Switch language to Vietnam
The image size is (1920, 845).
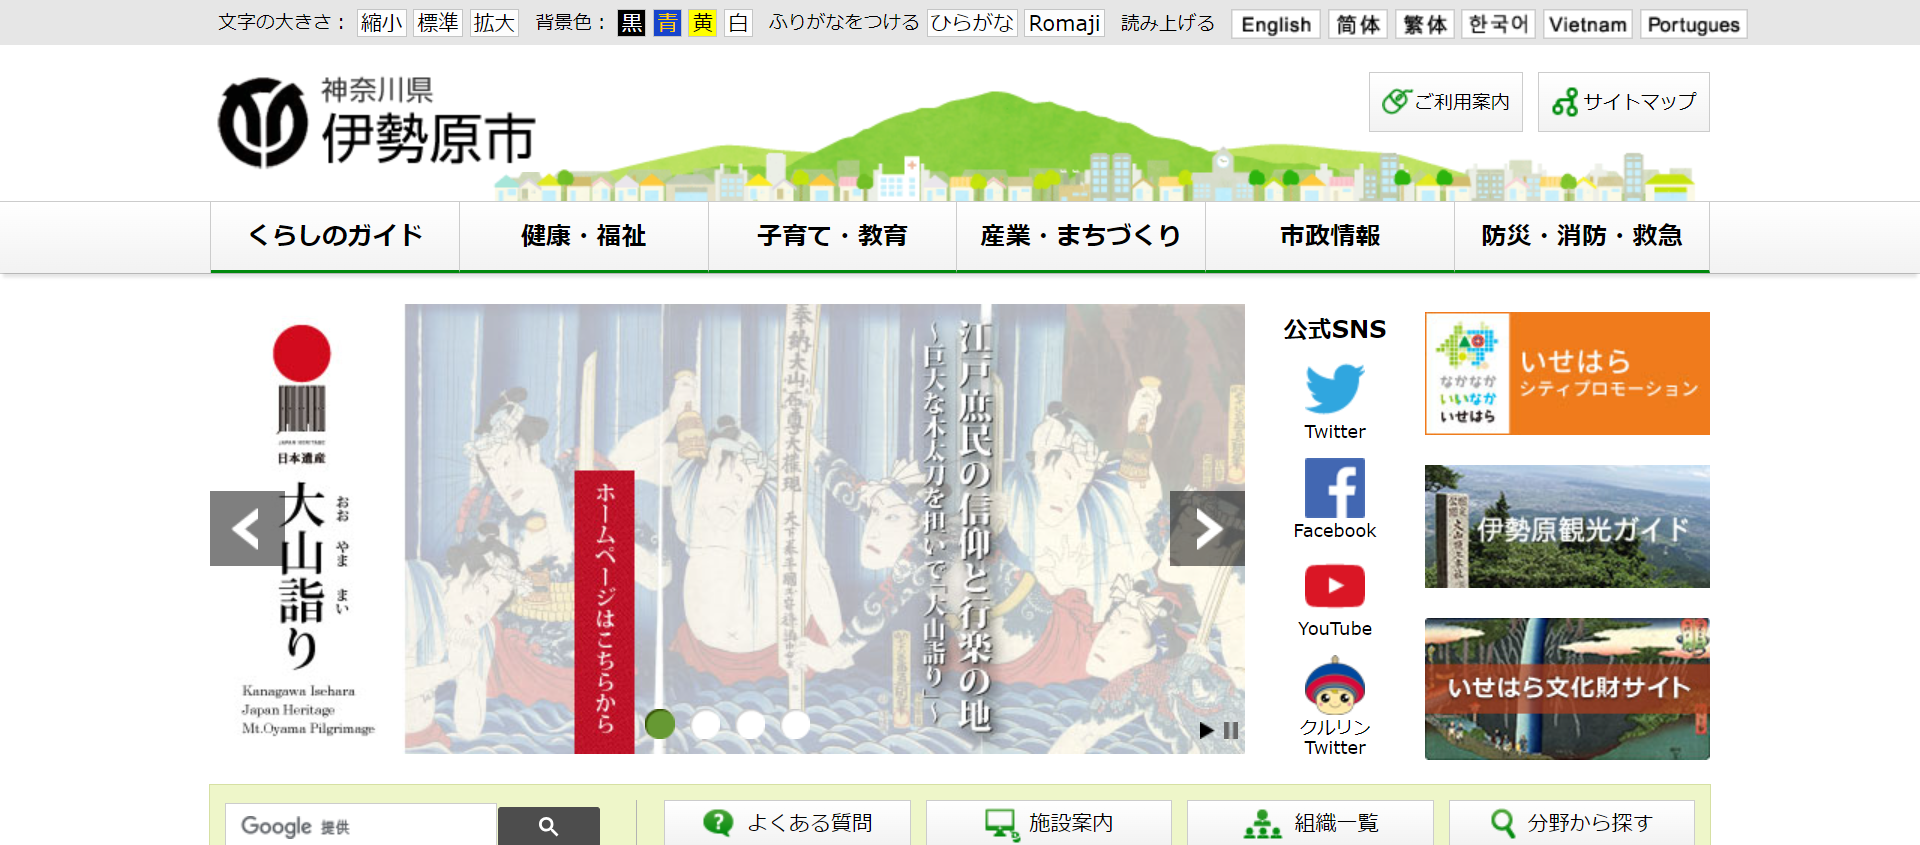coord(1588,24)
